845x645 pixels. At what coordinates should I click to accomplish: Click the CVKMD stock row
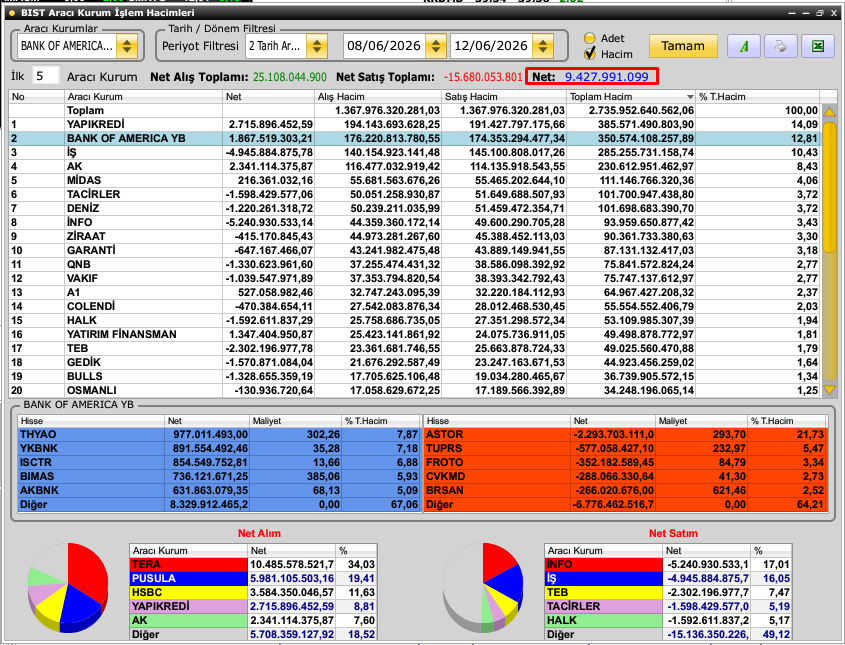click(x=625, y=476)
